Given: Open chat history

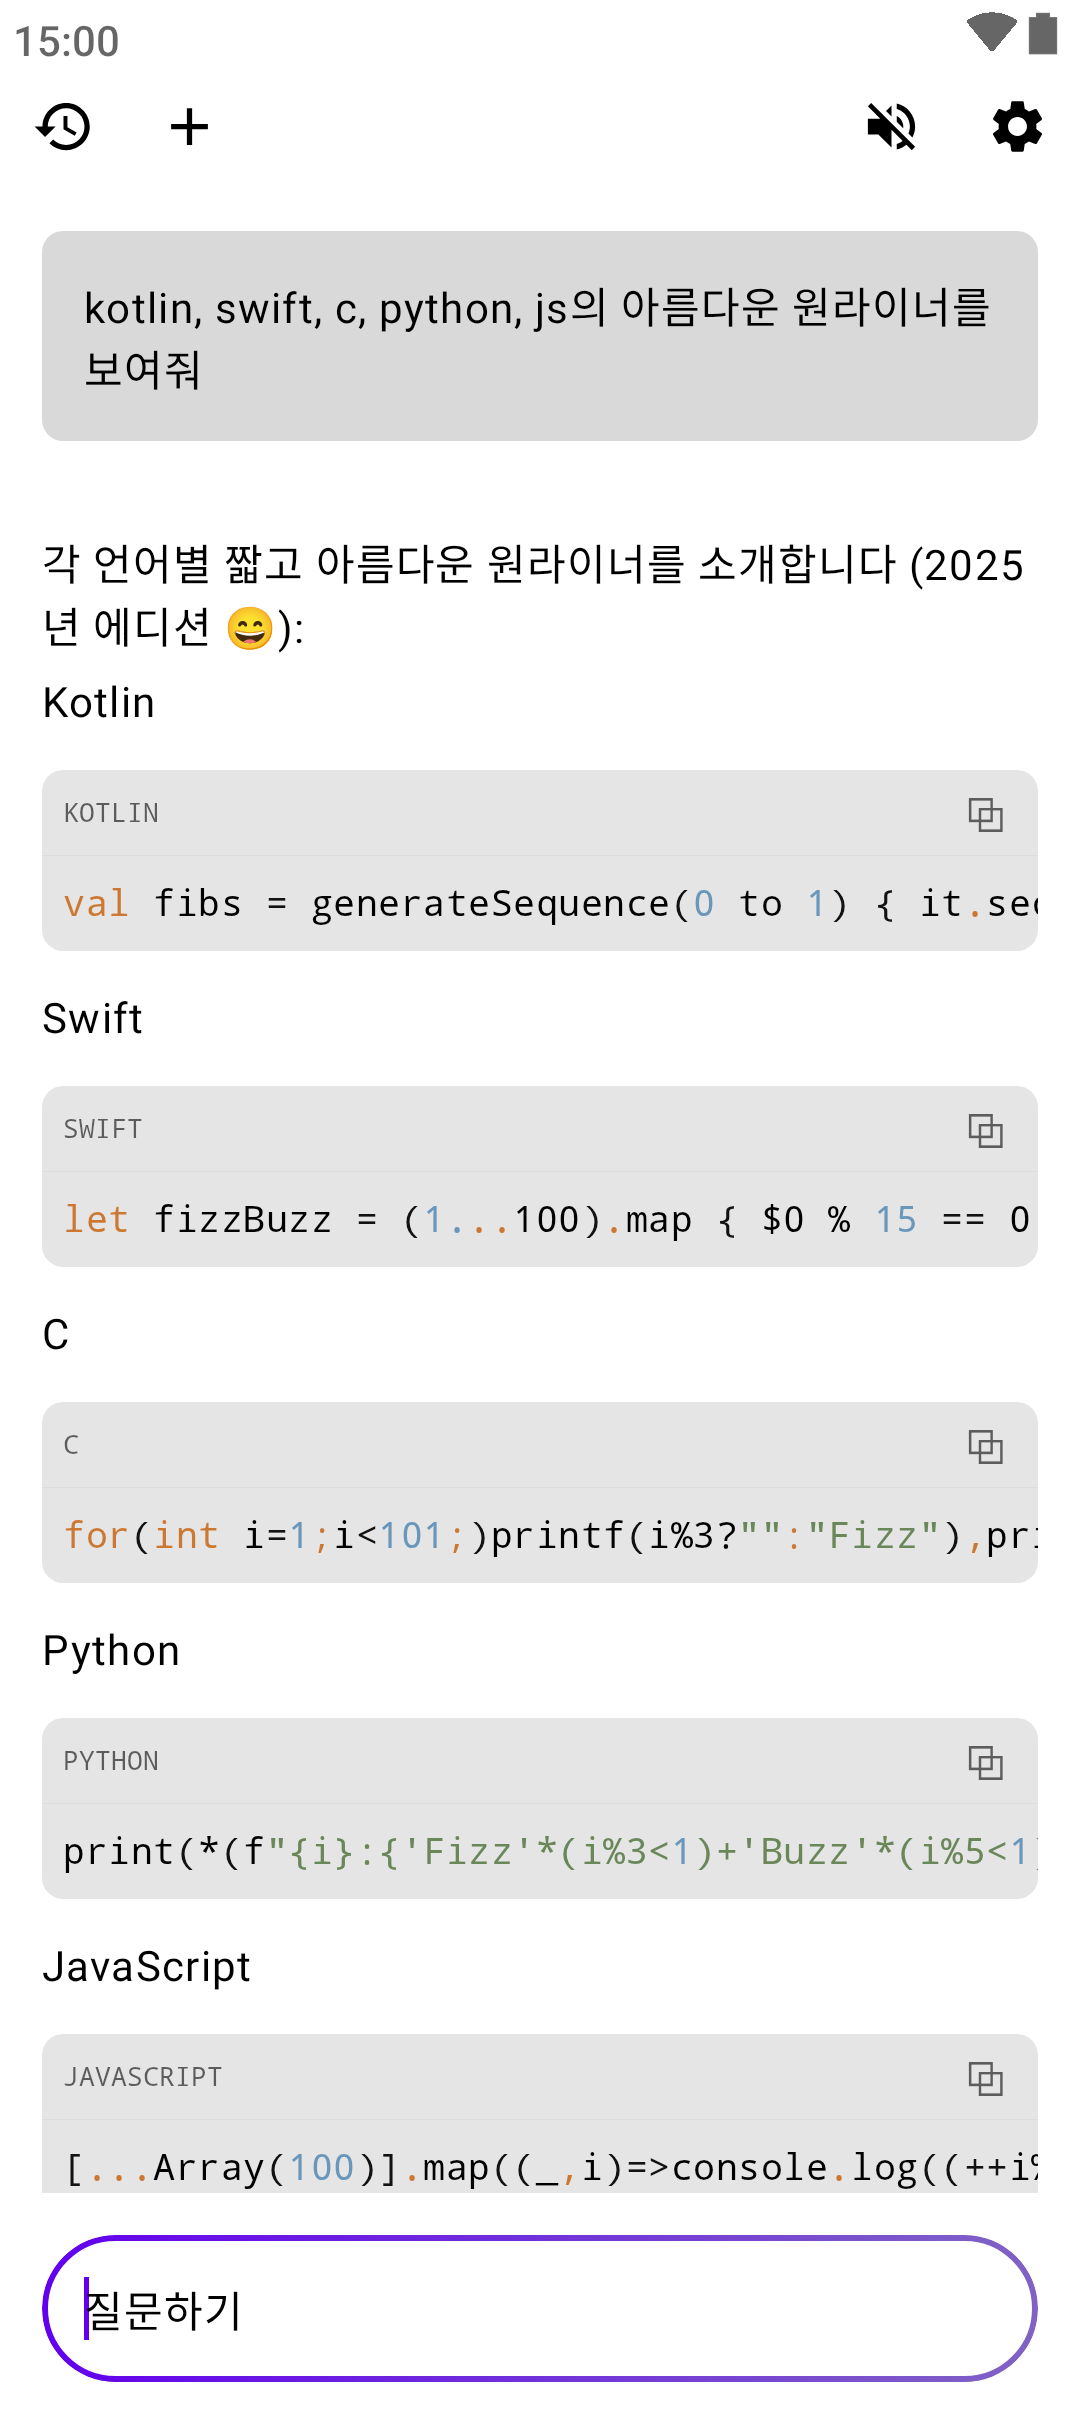Looking at the screenshot, I should tap(64, 127).
